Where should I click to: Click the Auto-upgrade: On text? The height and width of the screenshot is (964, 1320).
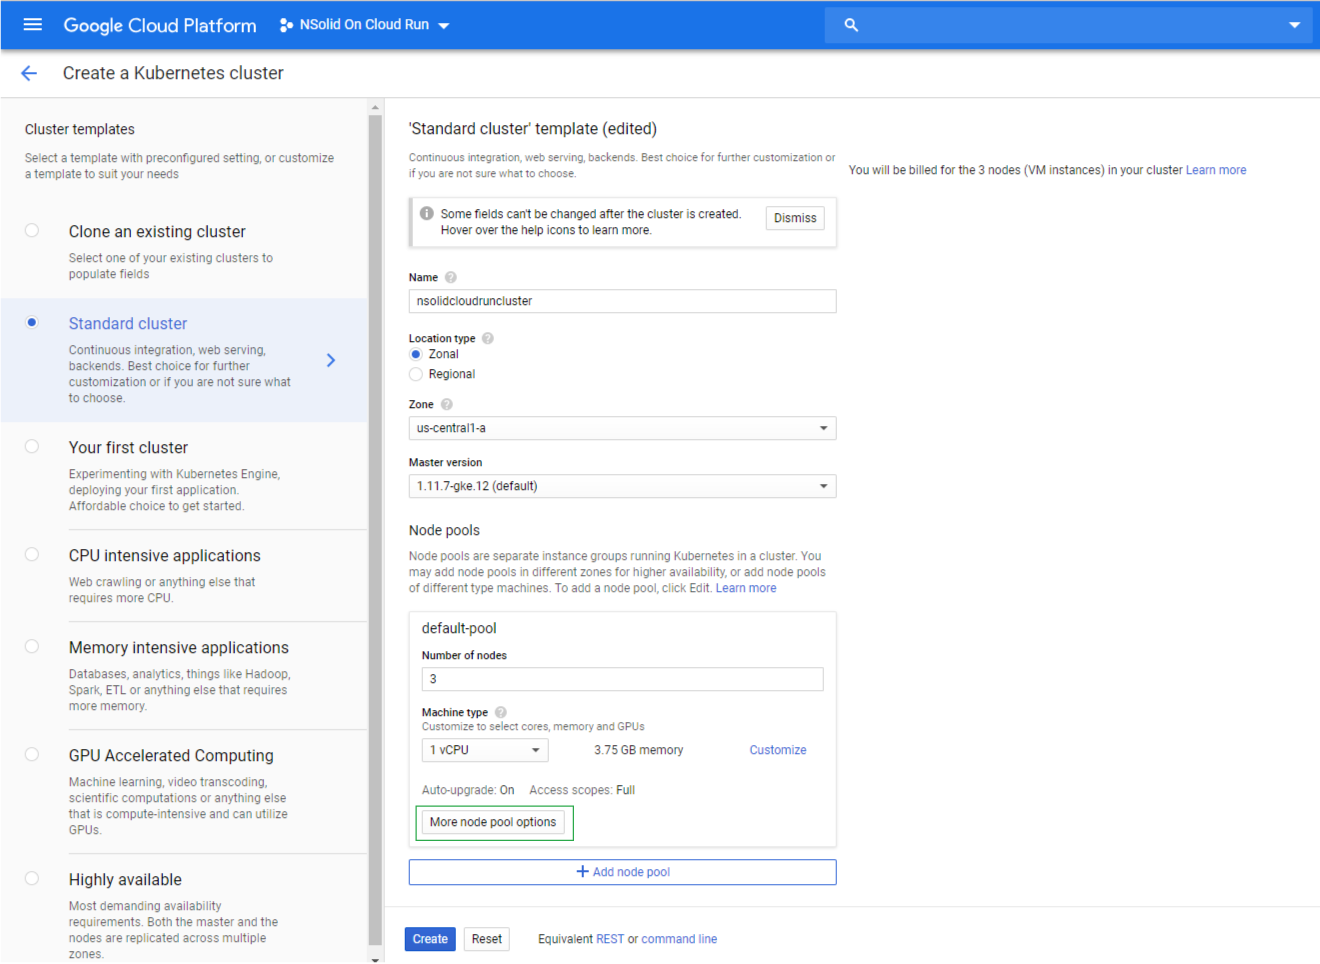coord(468,790)
